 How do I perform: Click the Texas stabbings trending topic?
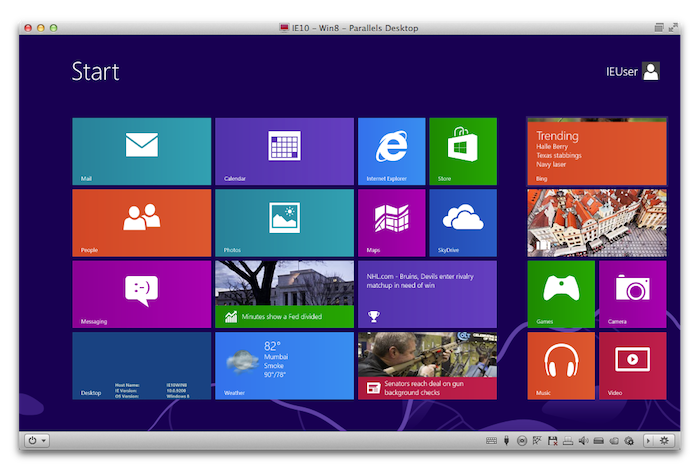tap(559, 155)
